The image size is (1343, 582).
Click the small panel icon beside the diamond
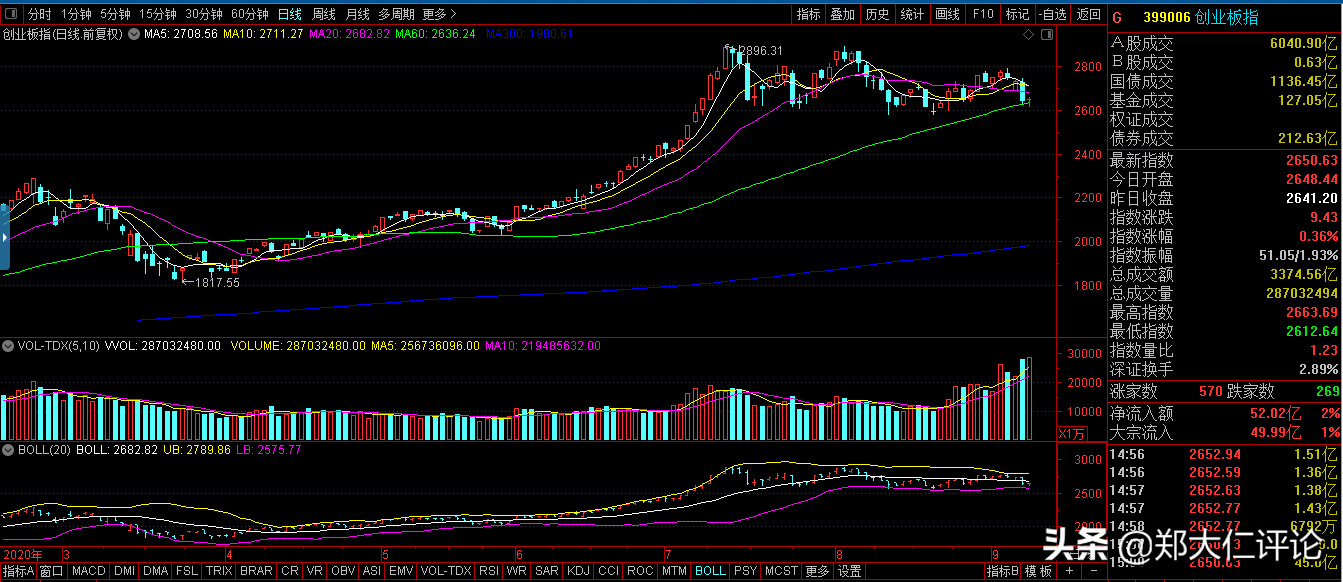(x=1047, y=35)
